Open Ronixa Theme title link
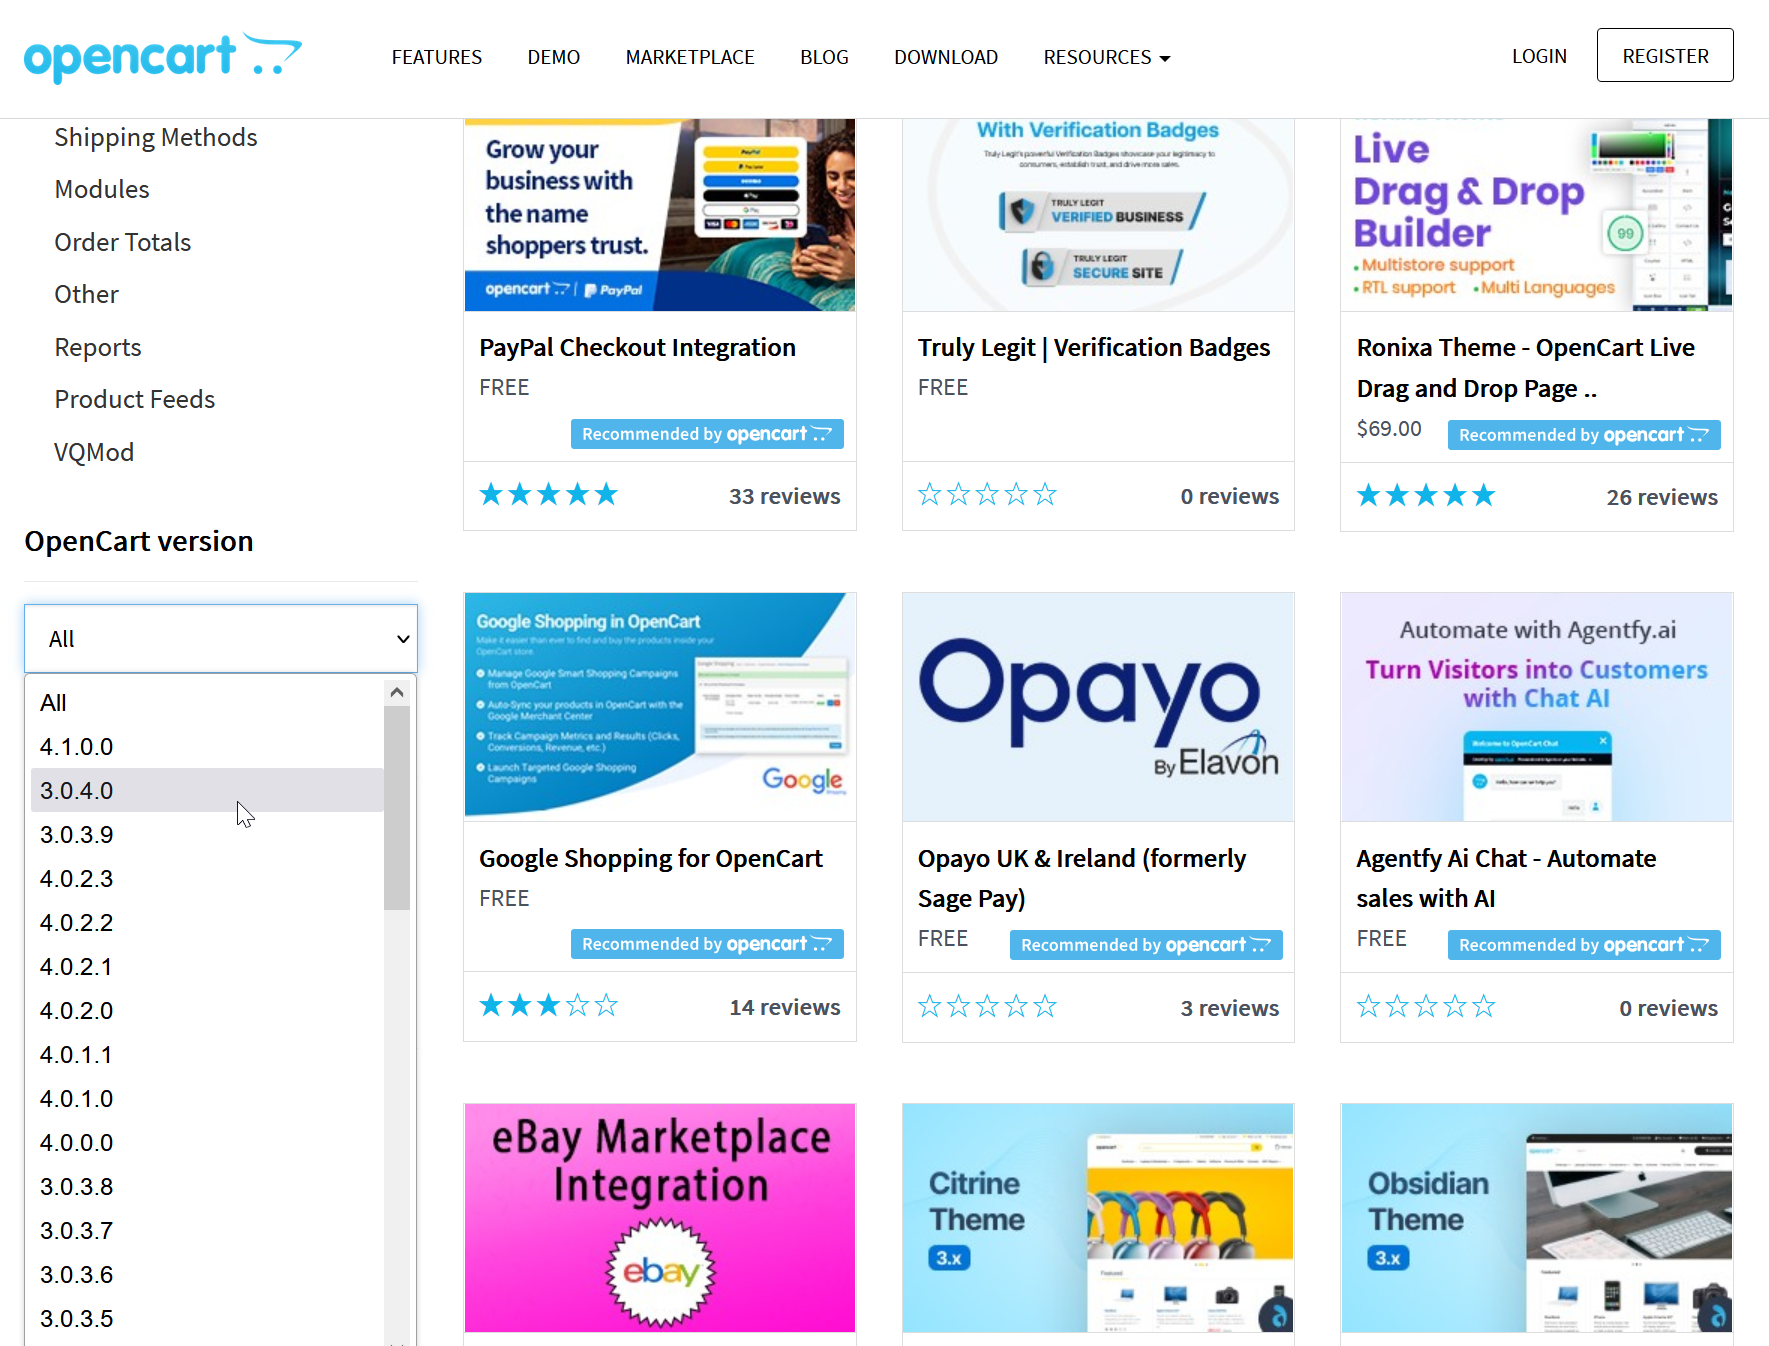 click(x=1526, y=367)
